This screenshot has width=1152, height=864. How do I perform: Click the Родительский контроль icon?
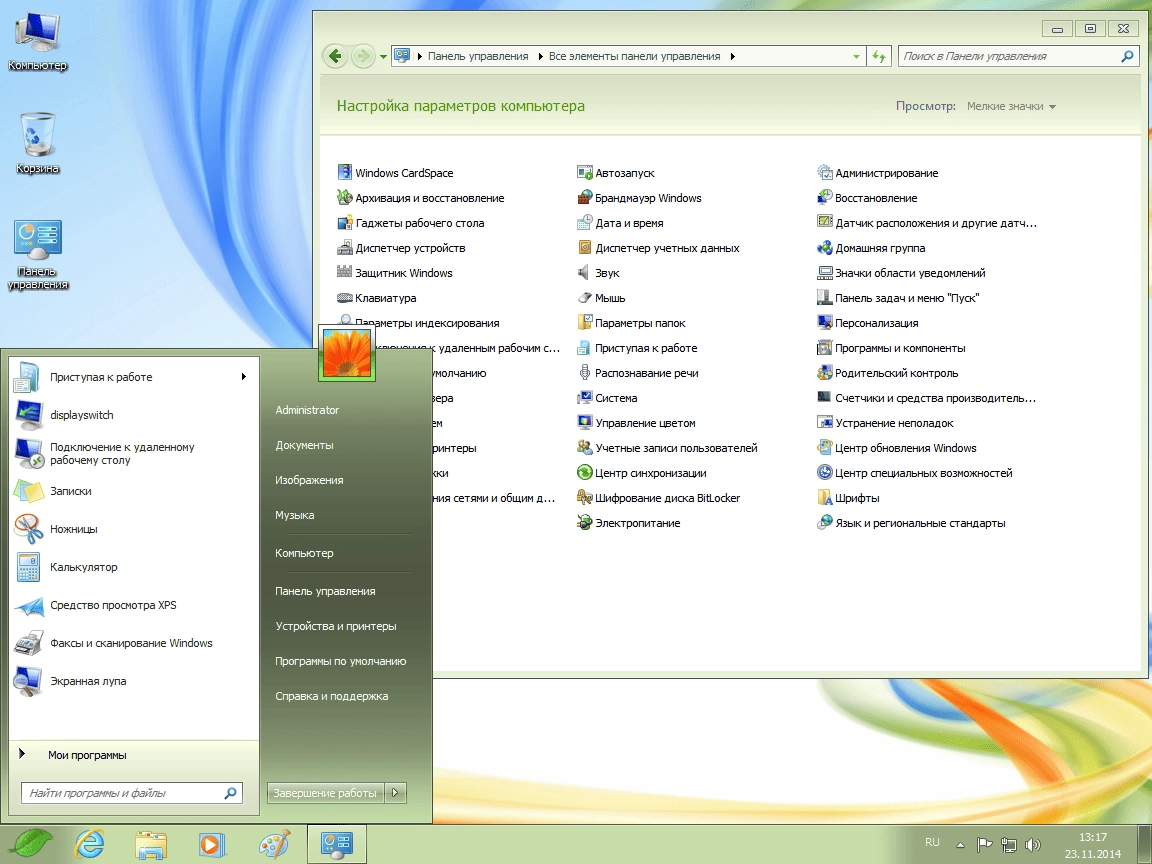(x=824, y=372)
